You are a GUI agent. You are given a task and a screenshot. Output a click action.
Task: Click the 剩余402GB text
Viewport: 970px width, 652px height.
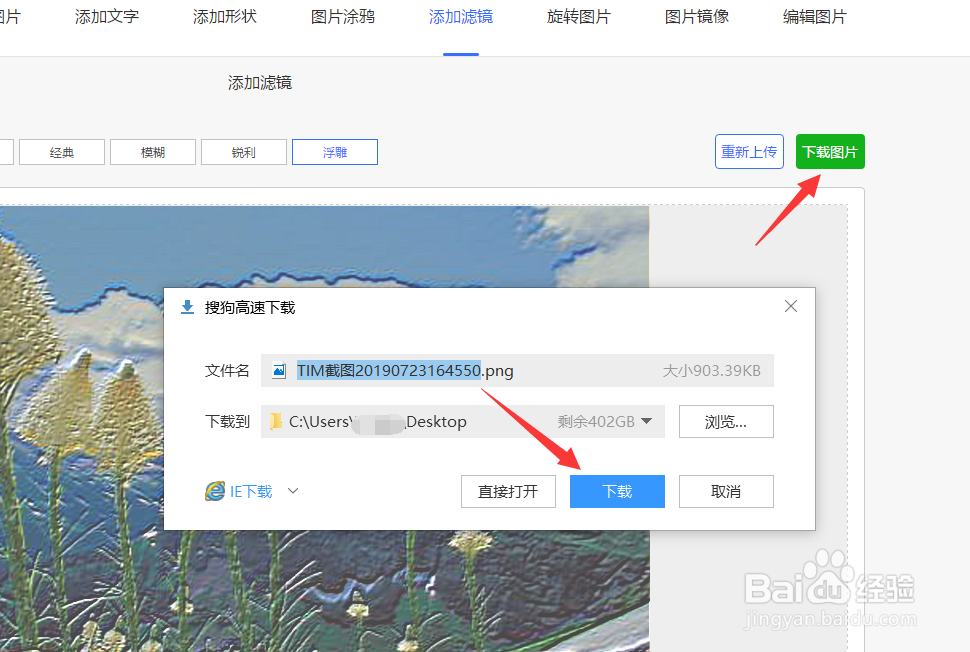[596, 421]
